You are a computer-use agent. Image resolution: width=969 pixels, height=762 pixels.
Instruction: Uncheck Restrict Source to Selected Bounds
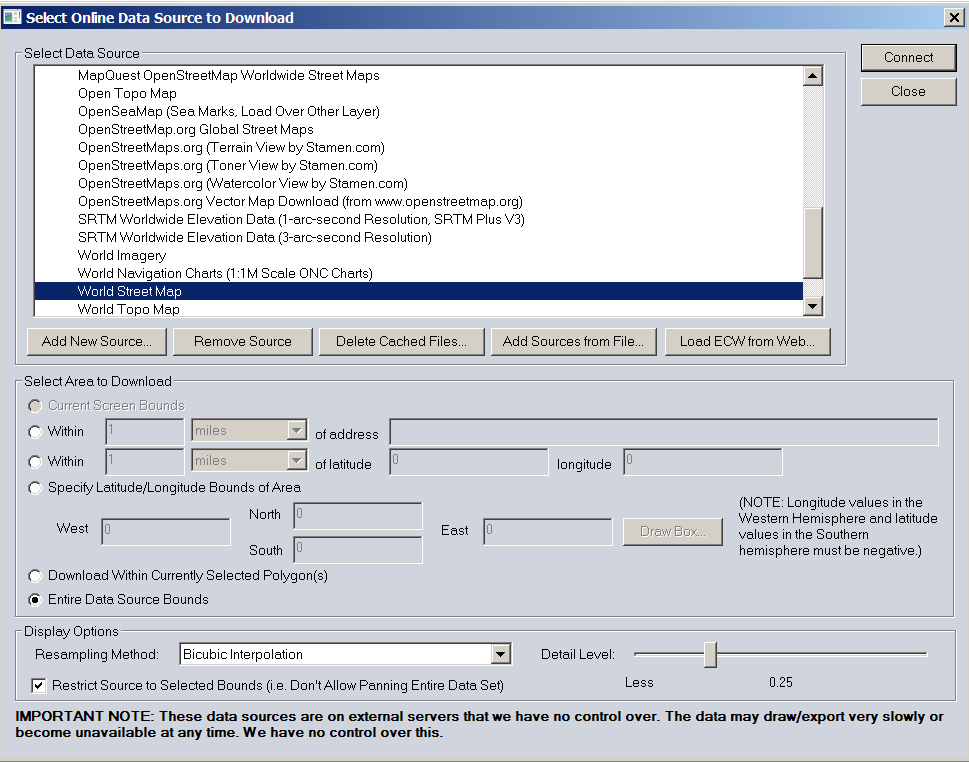[x=39, y=686]
